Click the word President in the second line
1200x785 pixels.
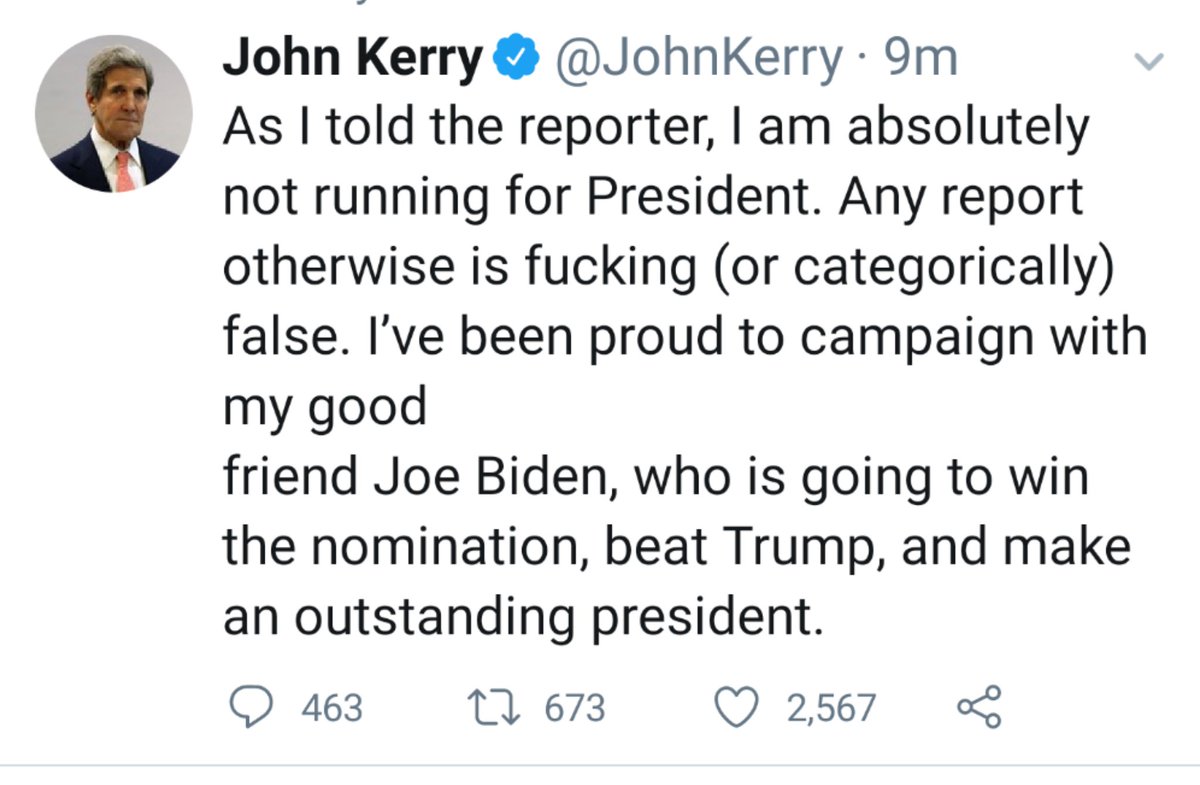pos(693,198)
